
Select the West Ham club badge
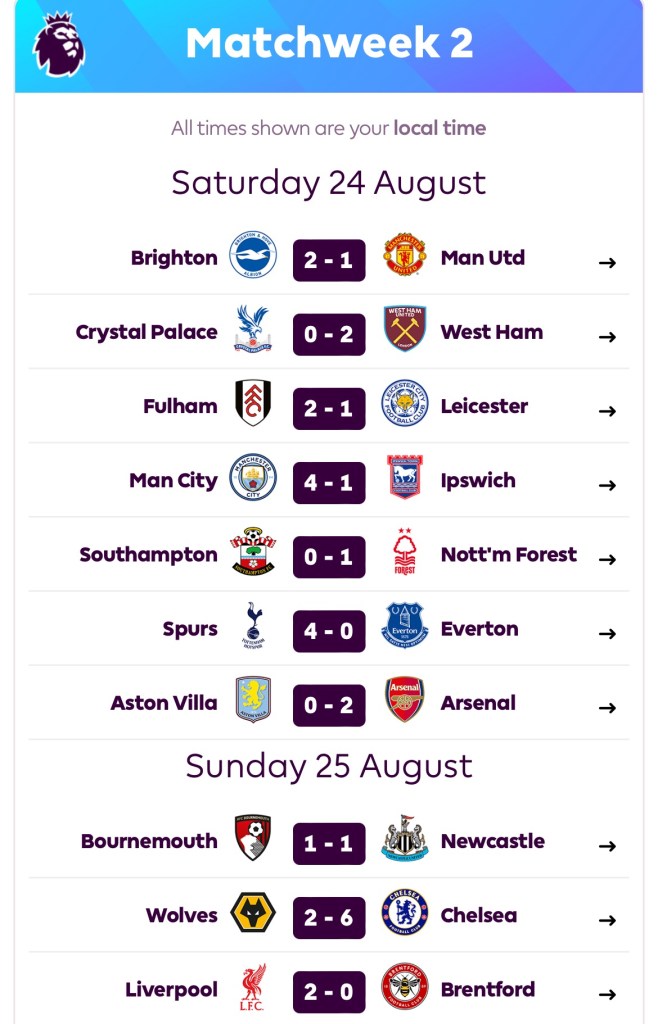click(x=405, y=332)
